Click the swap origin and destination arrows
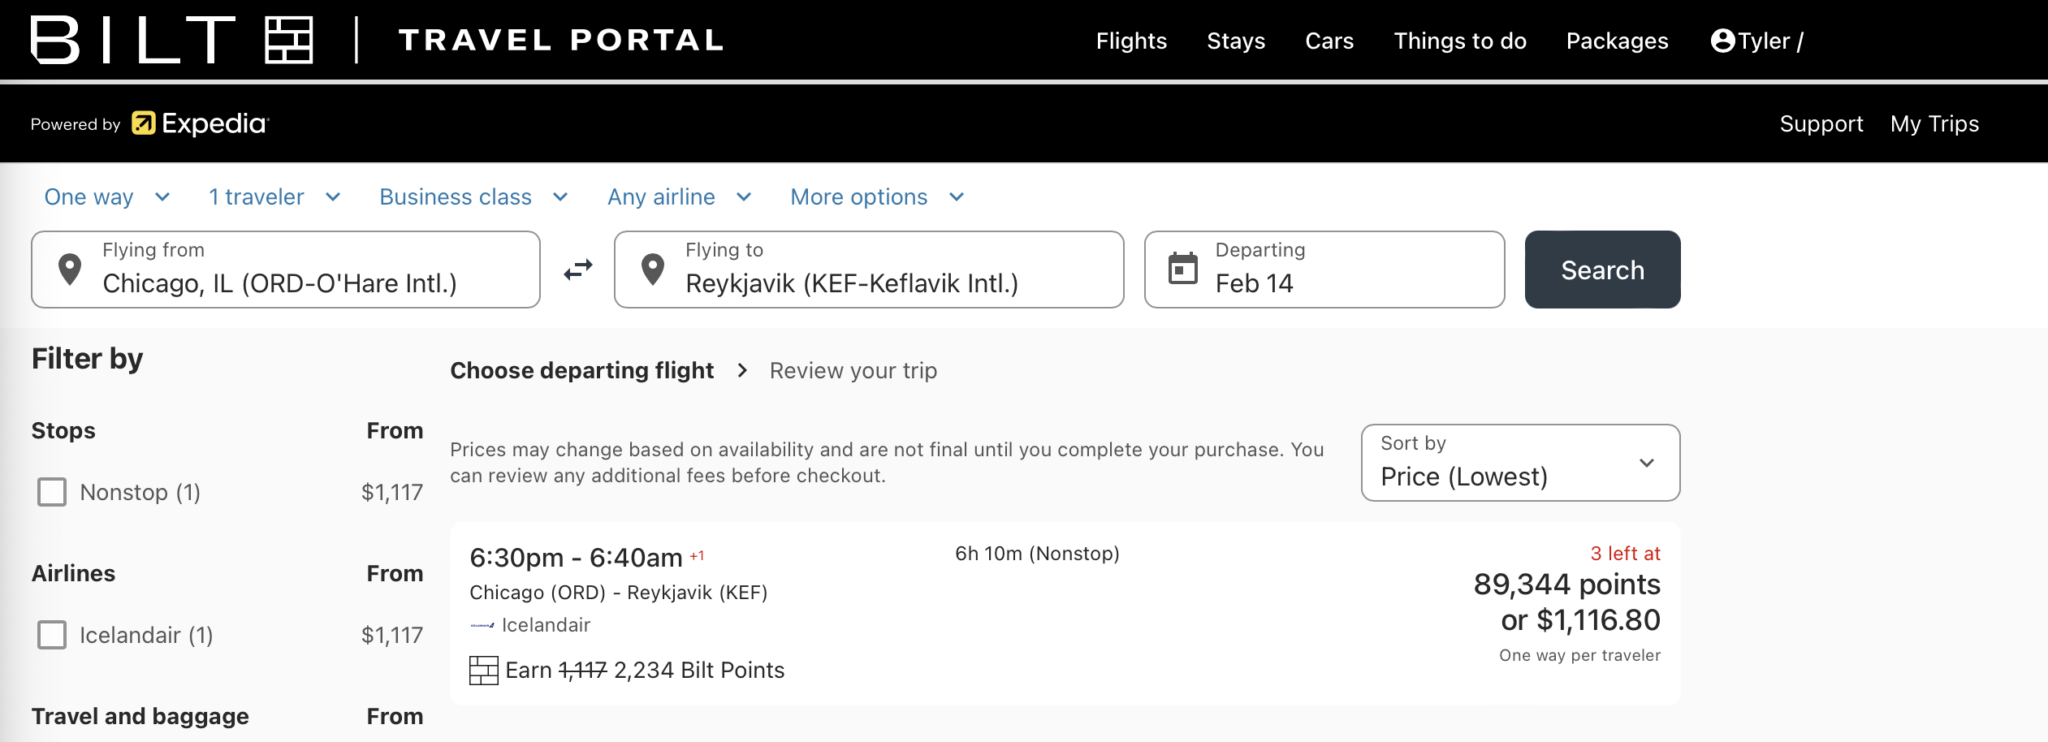The image size is (2048, 742). (578, 270)
